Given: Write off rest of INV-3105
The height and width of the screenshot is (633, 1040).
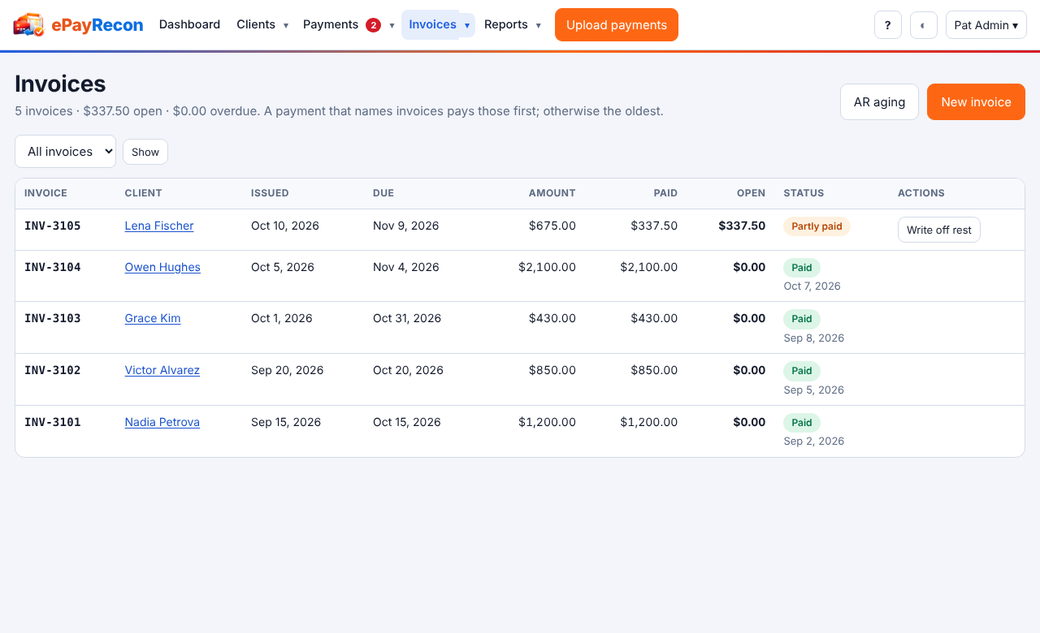Looking at the screenshot, I should (939, 230).
